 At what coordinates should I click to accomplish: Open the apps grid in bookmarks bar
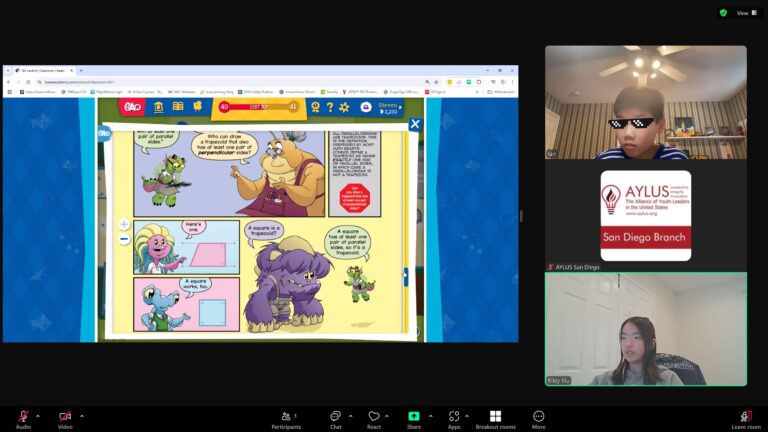tap(9, 92)
